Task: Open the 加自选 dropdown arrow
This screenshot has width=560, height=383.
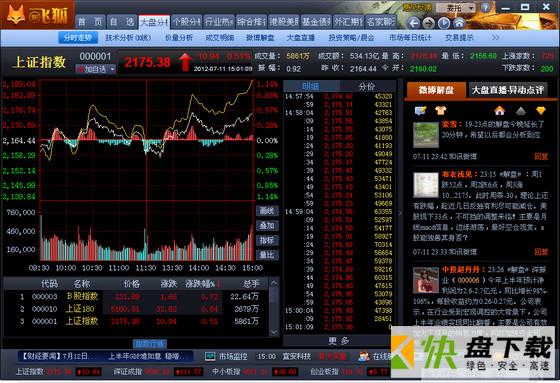Action: [112, 69]
